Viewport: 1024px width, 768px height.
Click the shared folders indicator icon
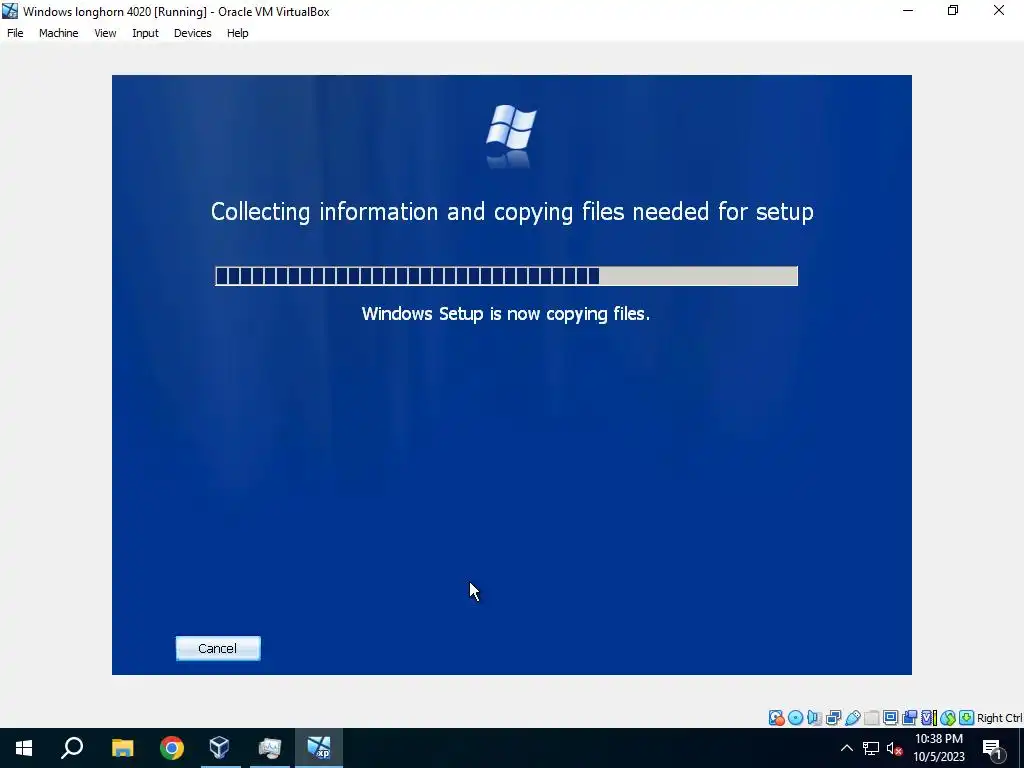[x=871, y=718]
